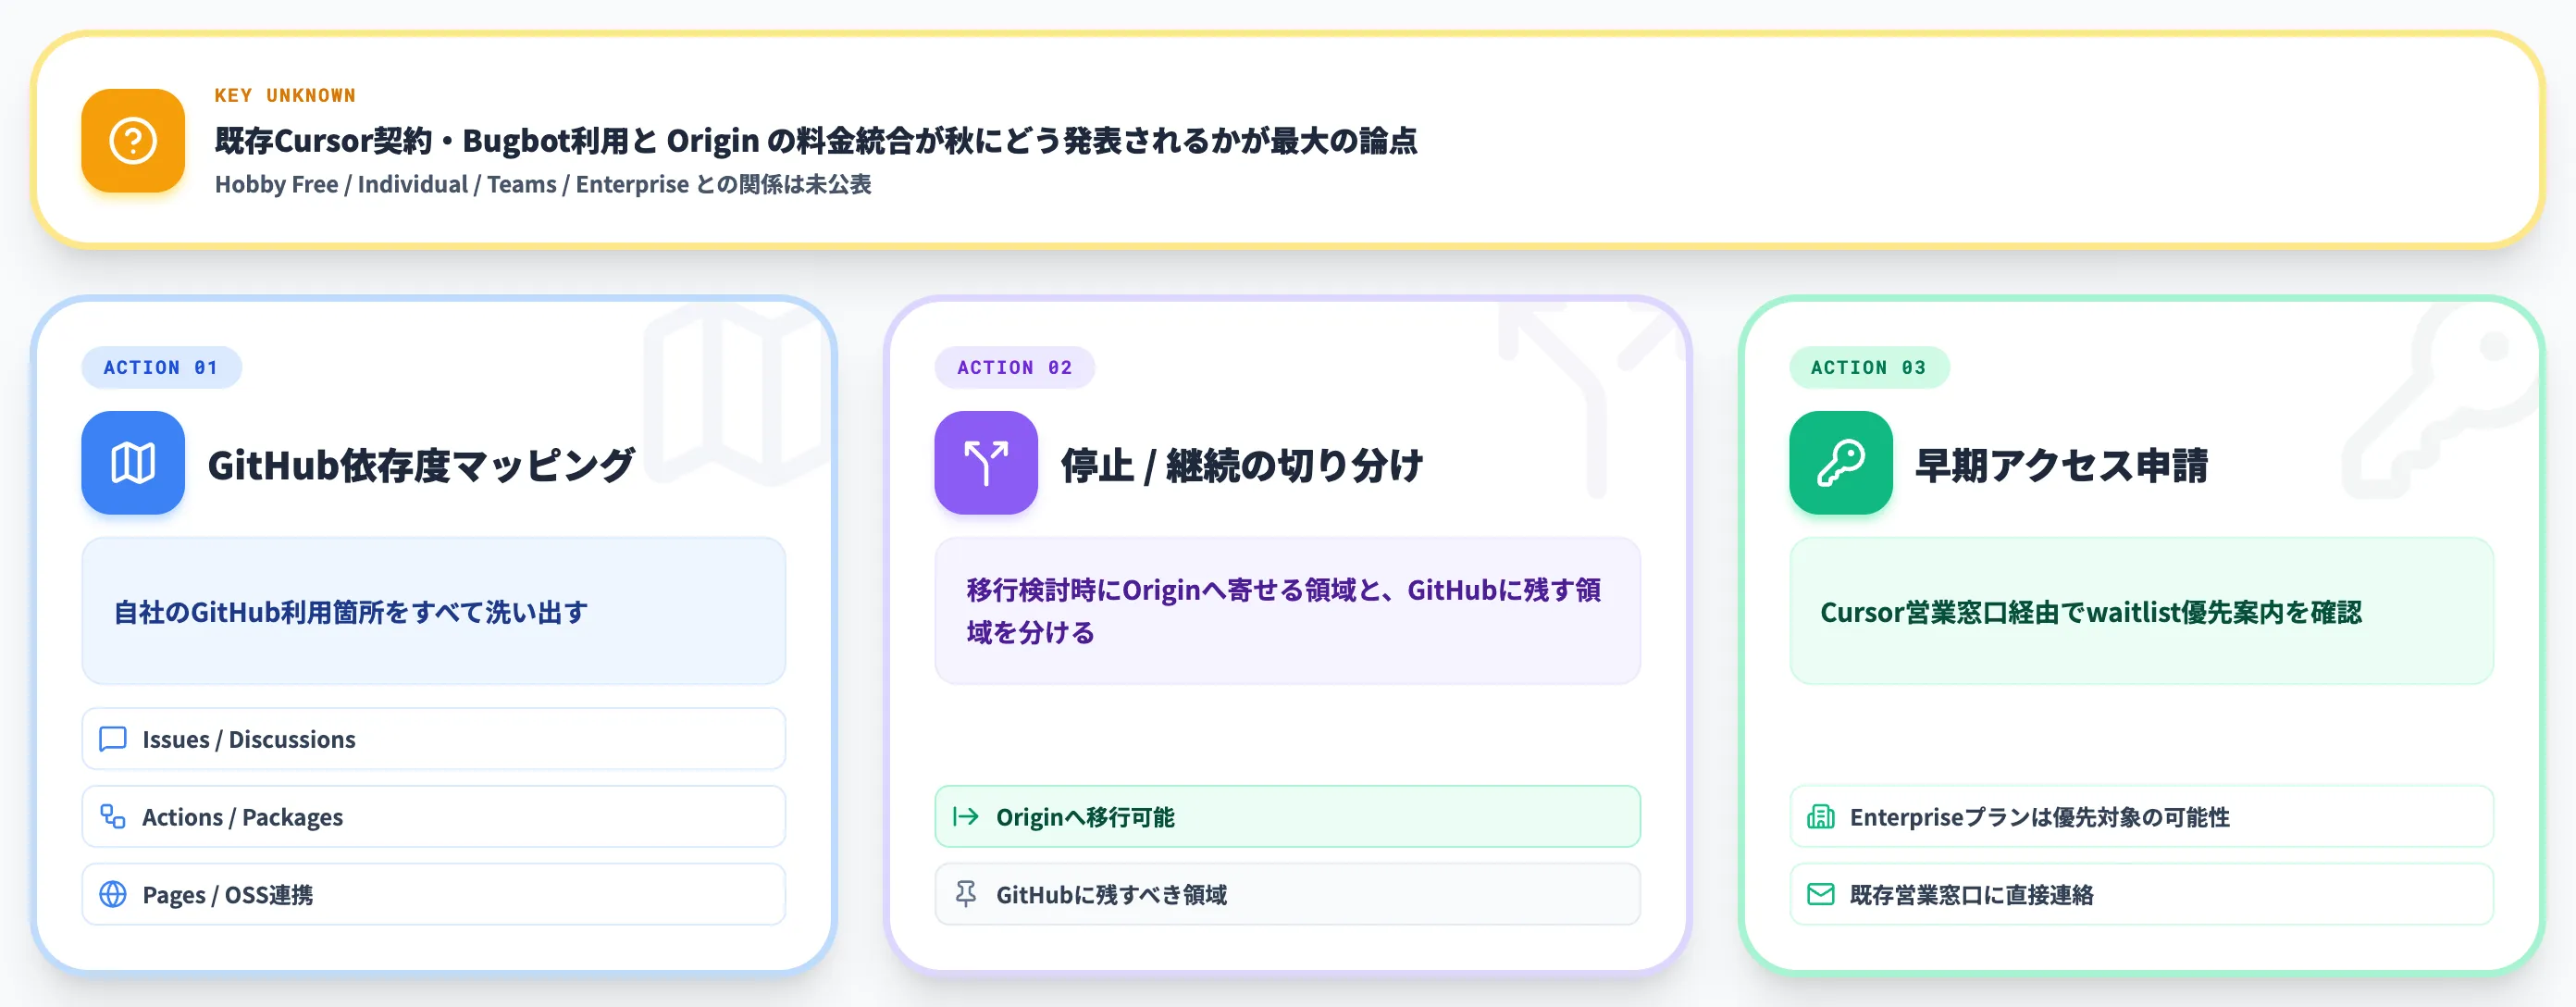Image resolution: width=2576 pixels, height=1007 pixels.
Task: Open the Issues / Discussions row
Action: point(433,739)
